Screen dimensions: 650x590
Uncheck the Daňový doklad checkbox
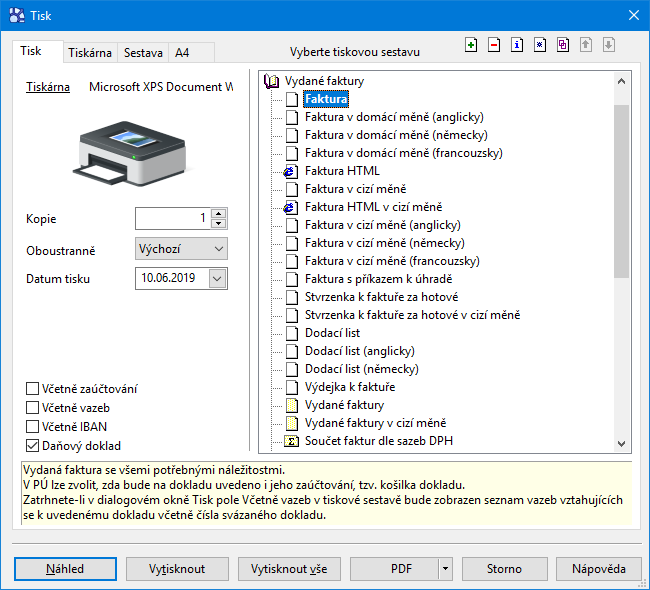pos(34,446)
